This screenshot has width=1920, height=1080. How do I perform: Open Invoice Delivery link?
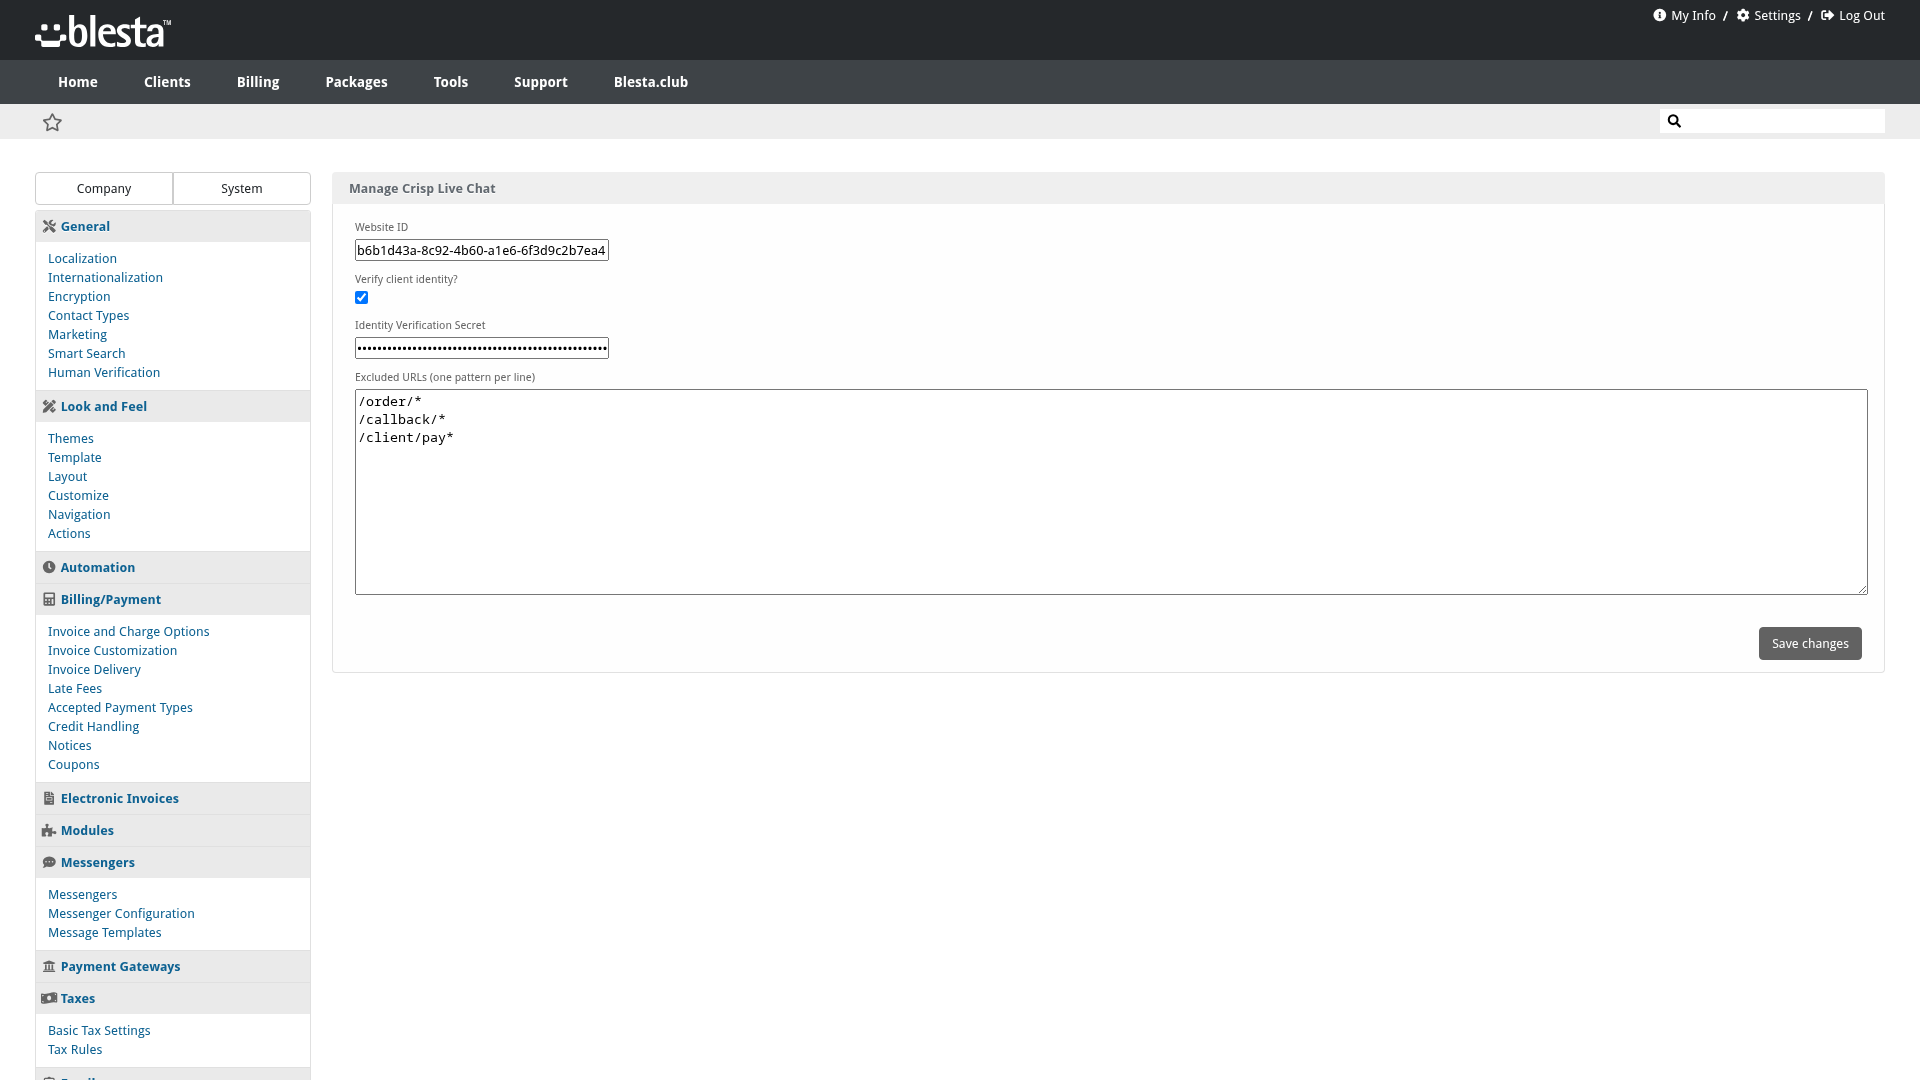tap(94, 670)
